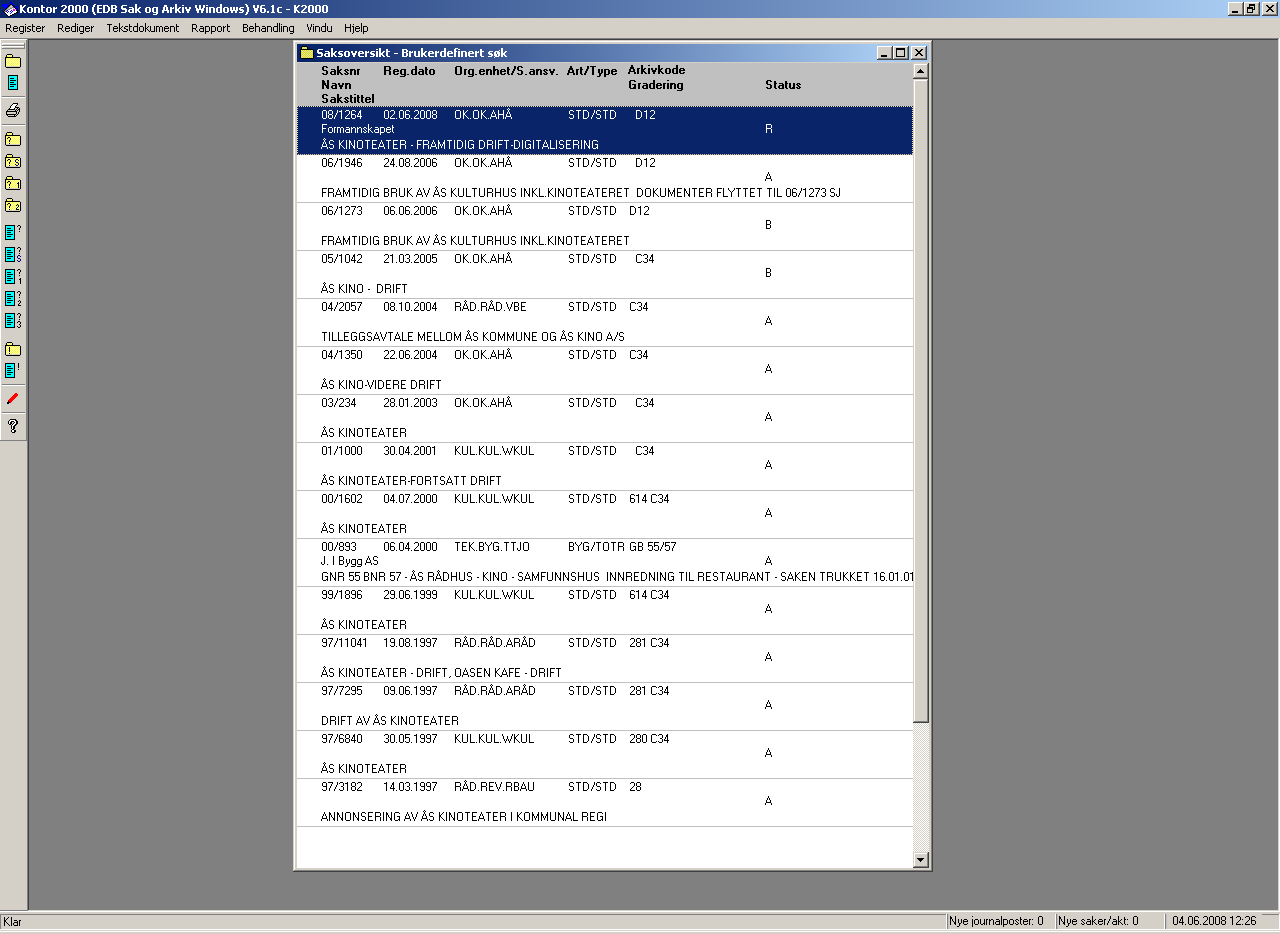Open the Rediger menu
The width and height of the screenshot is (1280, 934).
pyautogui.click(x=75, y=28)
